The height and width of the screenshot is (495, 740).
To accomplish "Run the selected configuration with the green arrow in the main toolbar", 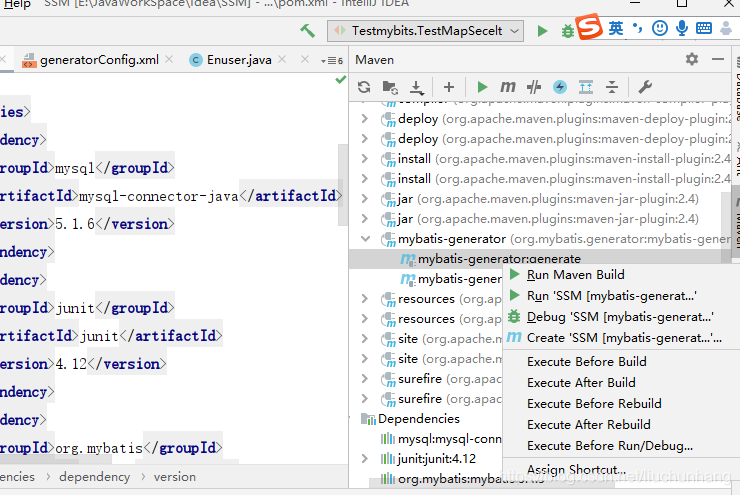I will click(x=542, y=31).
